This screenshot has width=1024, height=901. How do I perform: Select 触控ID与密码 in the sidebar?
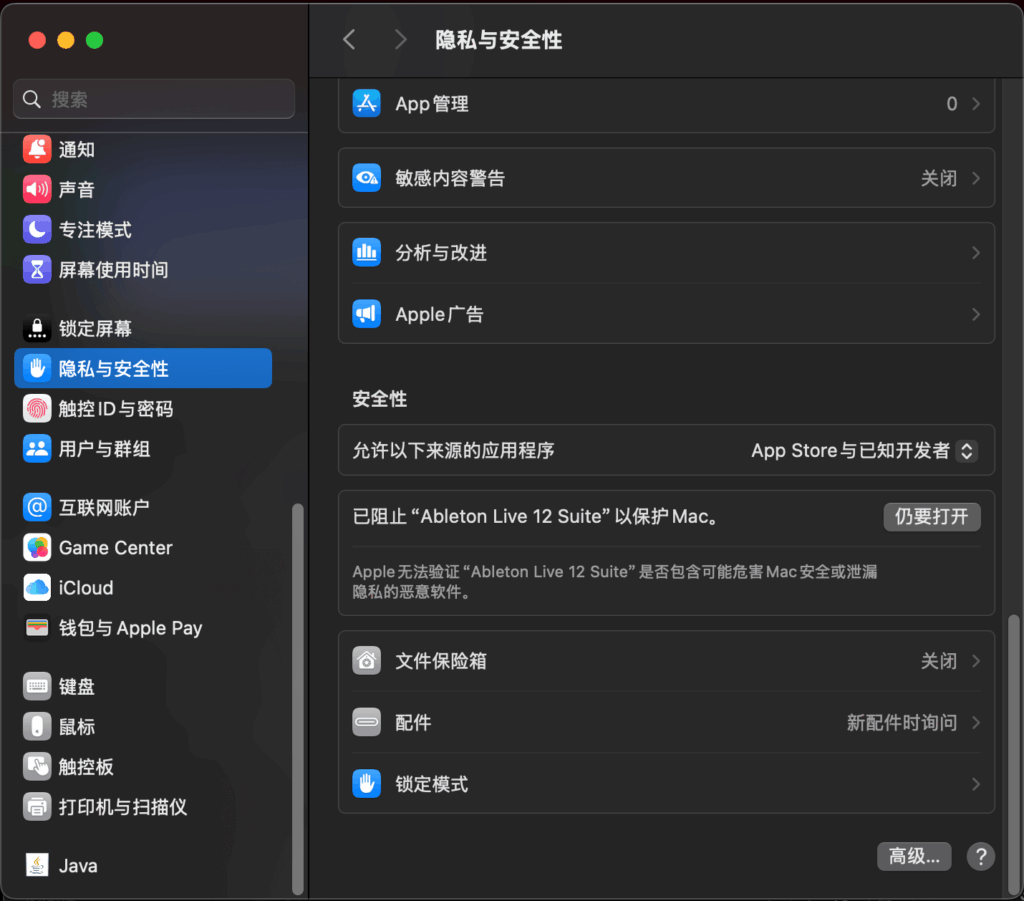pos(115,409)
